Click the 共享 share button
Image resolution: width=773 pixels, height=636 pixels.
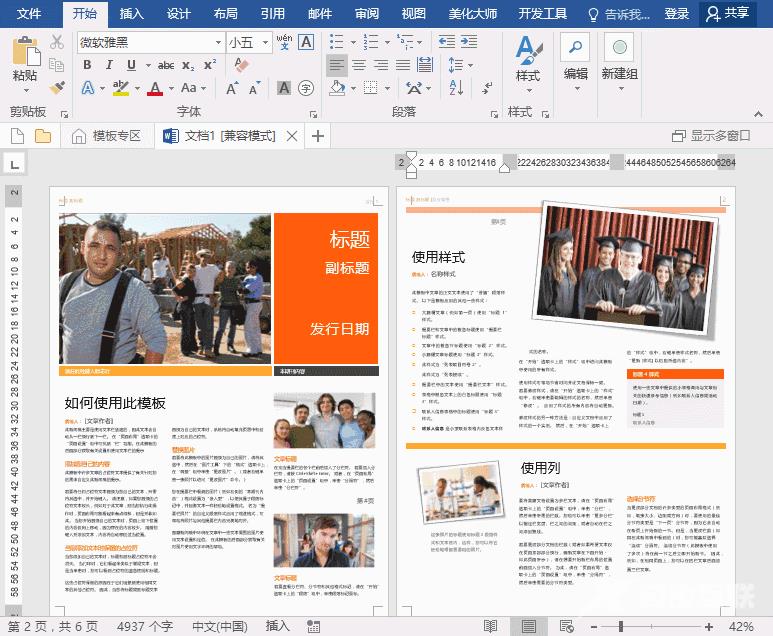click(x=728, y=13)
